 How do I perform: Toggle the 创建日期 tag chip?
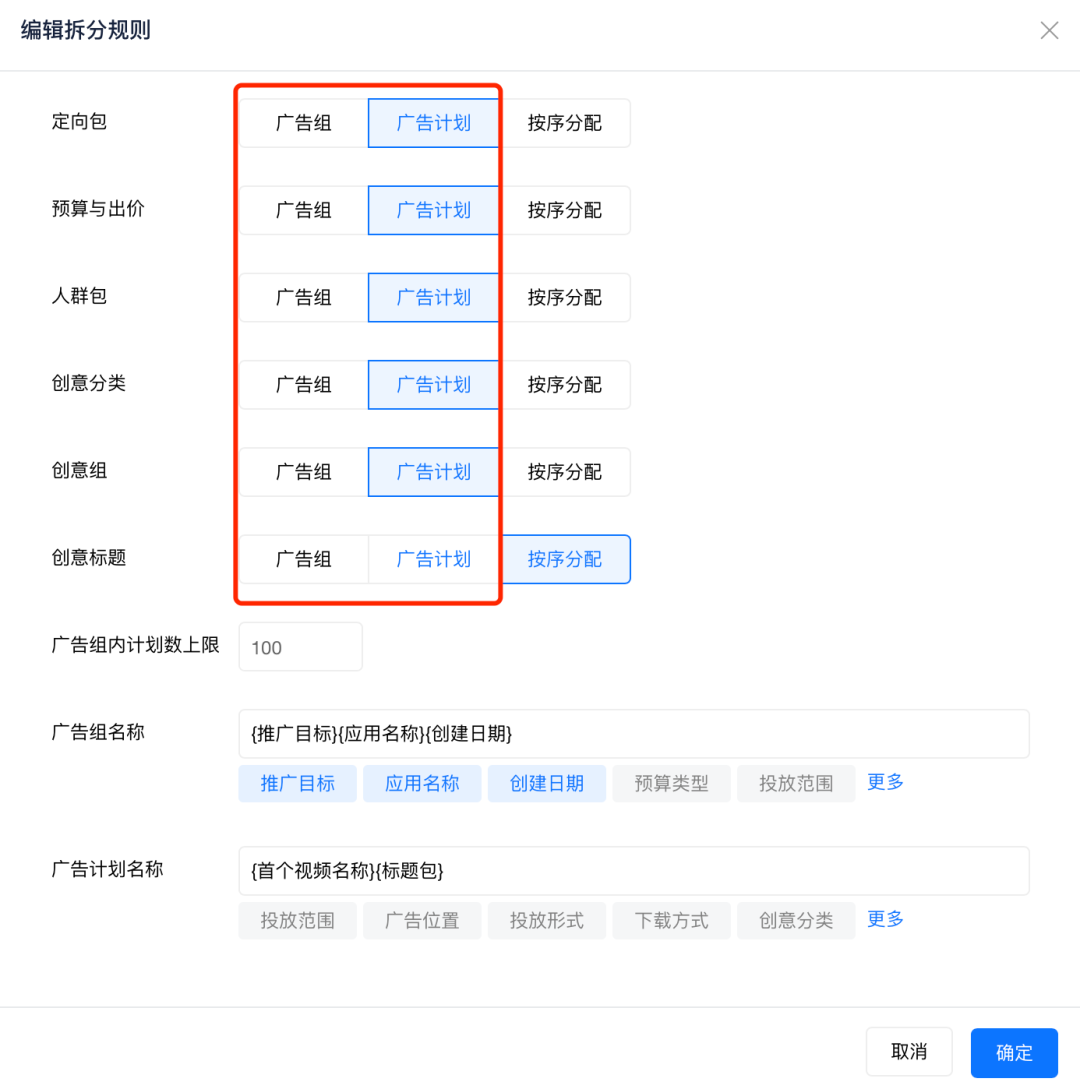coord(547,783)
